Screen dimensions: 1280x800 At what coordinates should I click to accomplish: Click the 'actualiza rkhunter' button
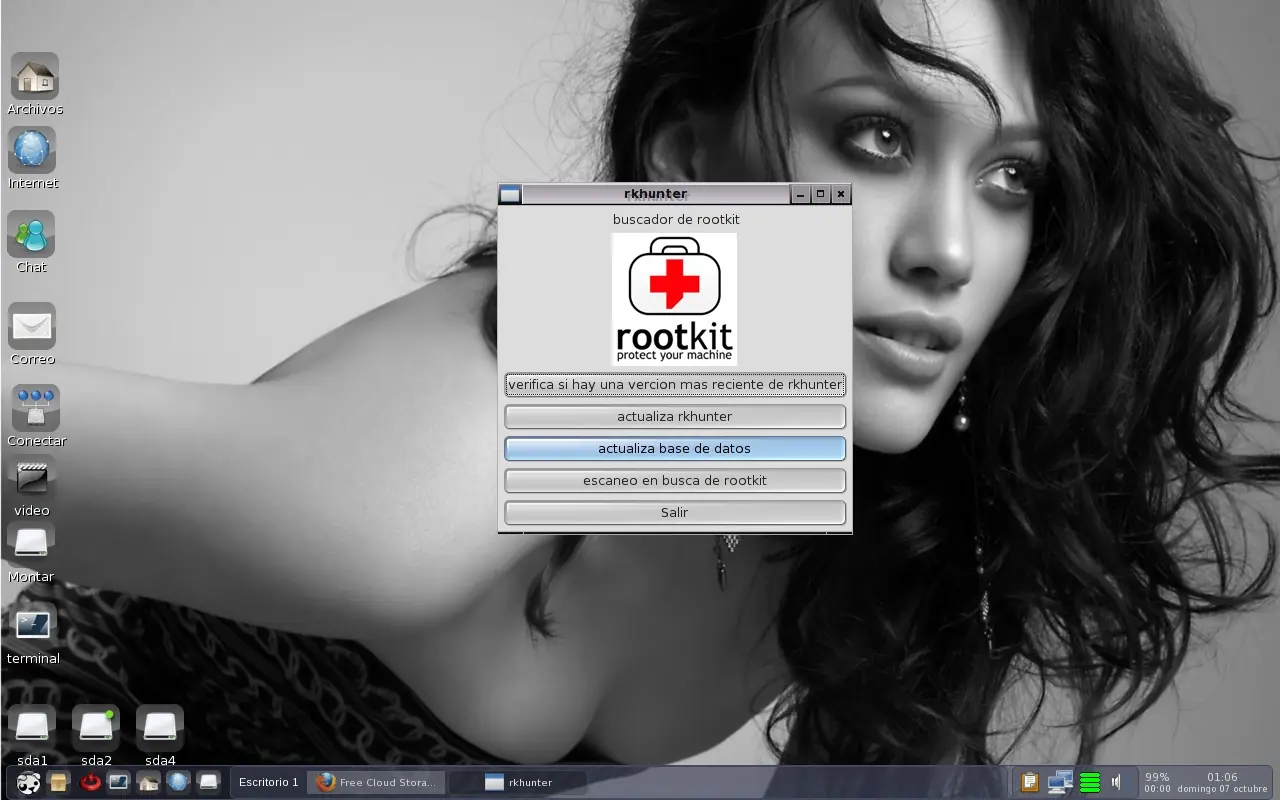coord(675,417)
